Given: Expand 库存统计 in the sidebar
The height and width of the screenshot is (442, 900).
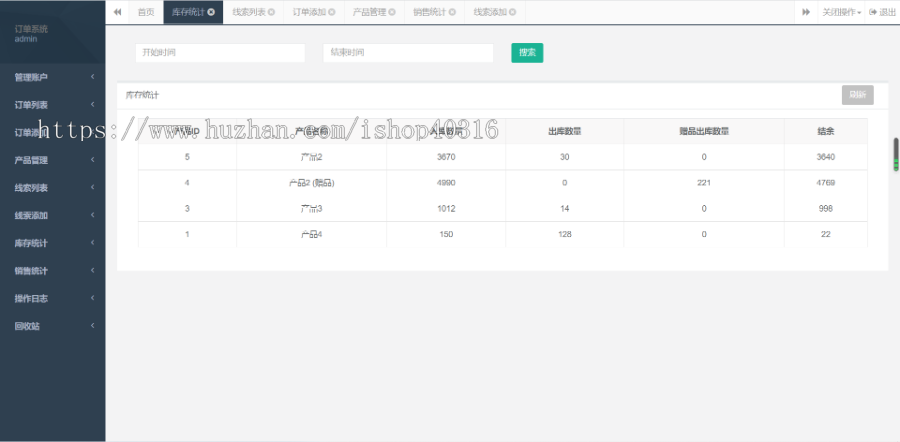Looking at the screenshot, I should click(x=53, y=243).
